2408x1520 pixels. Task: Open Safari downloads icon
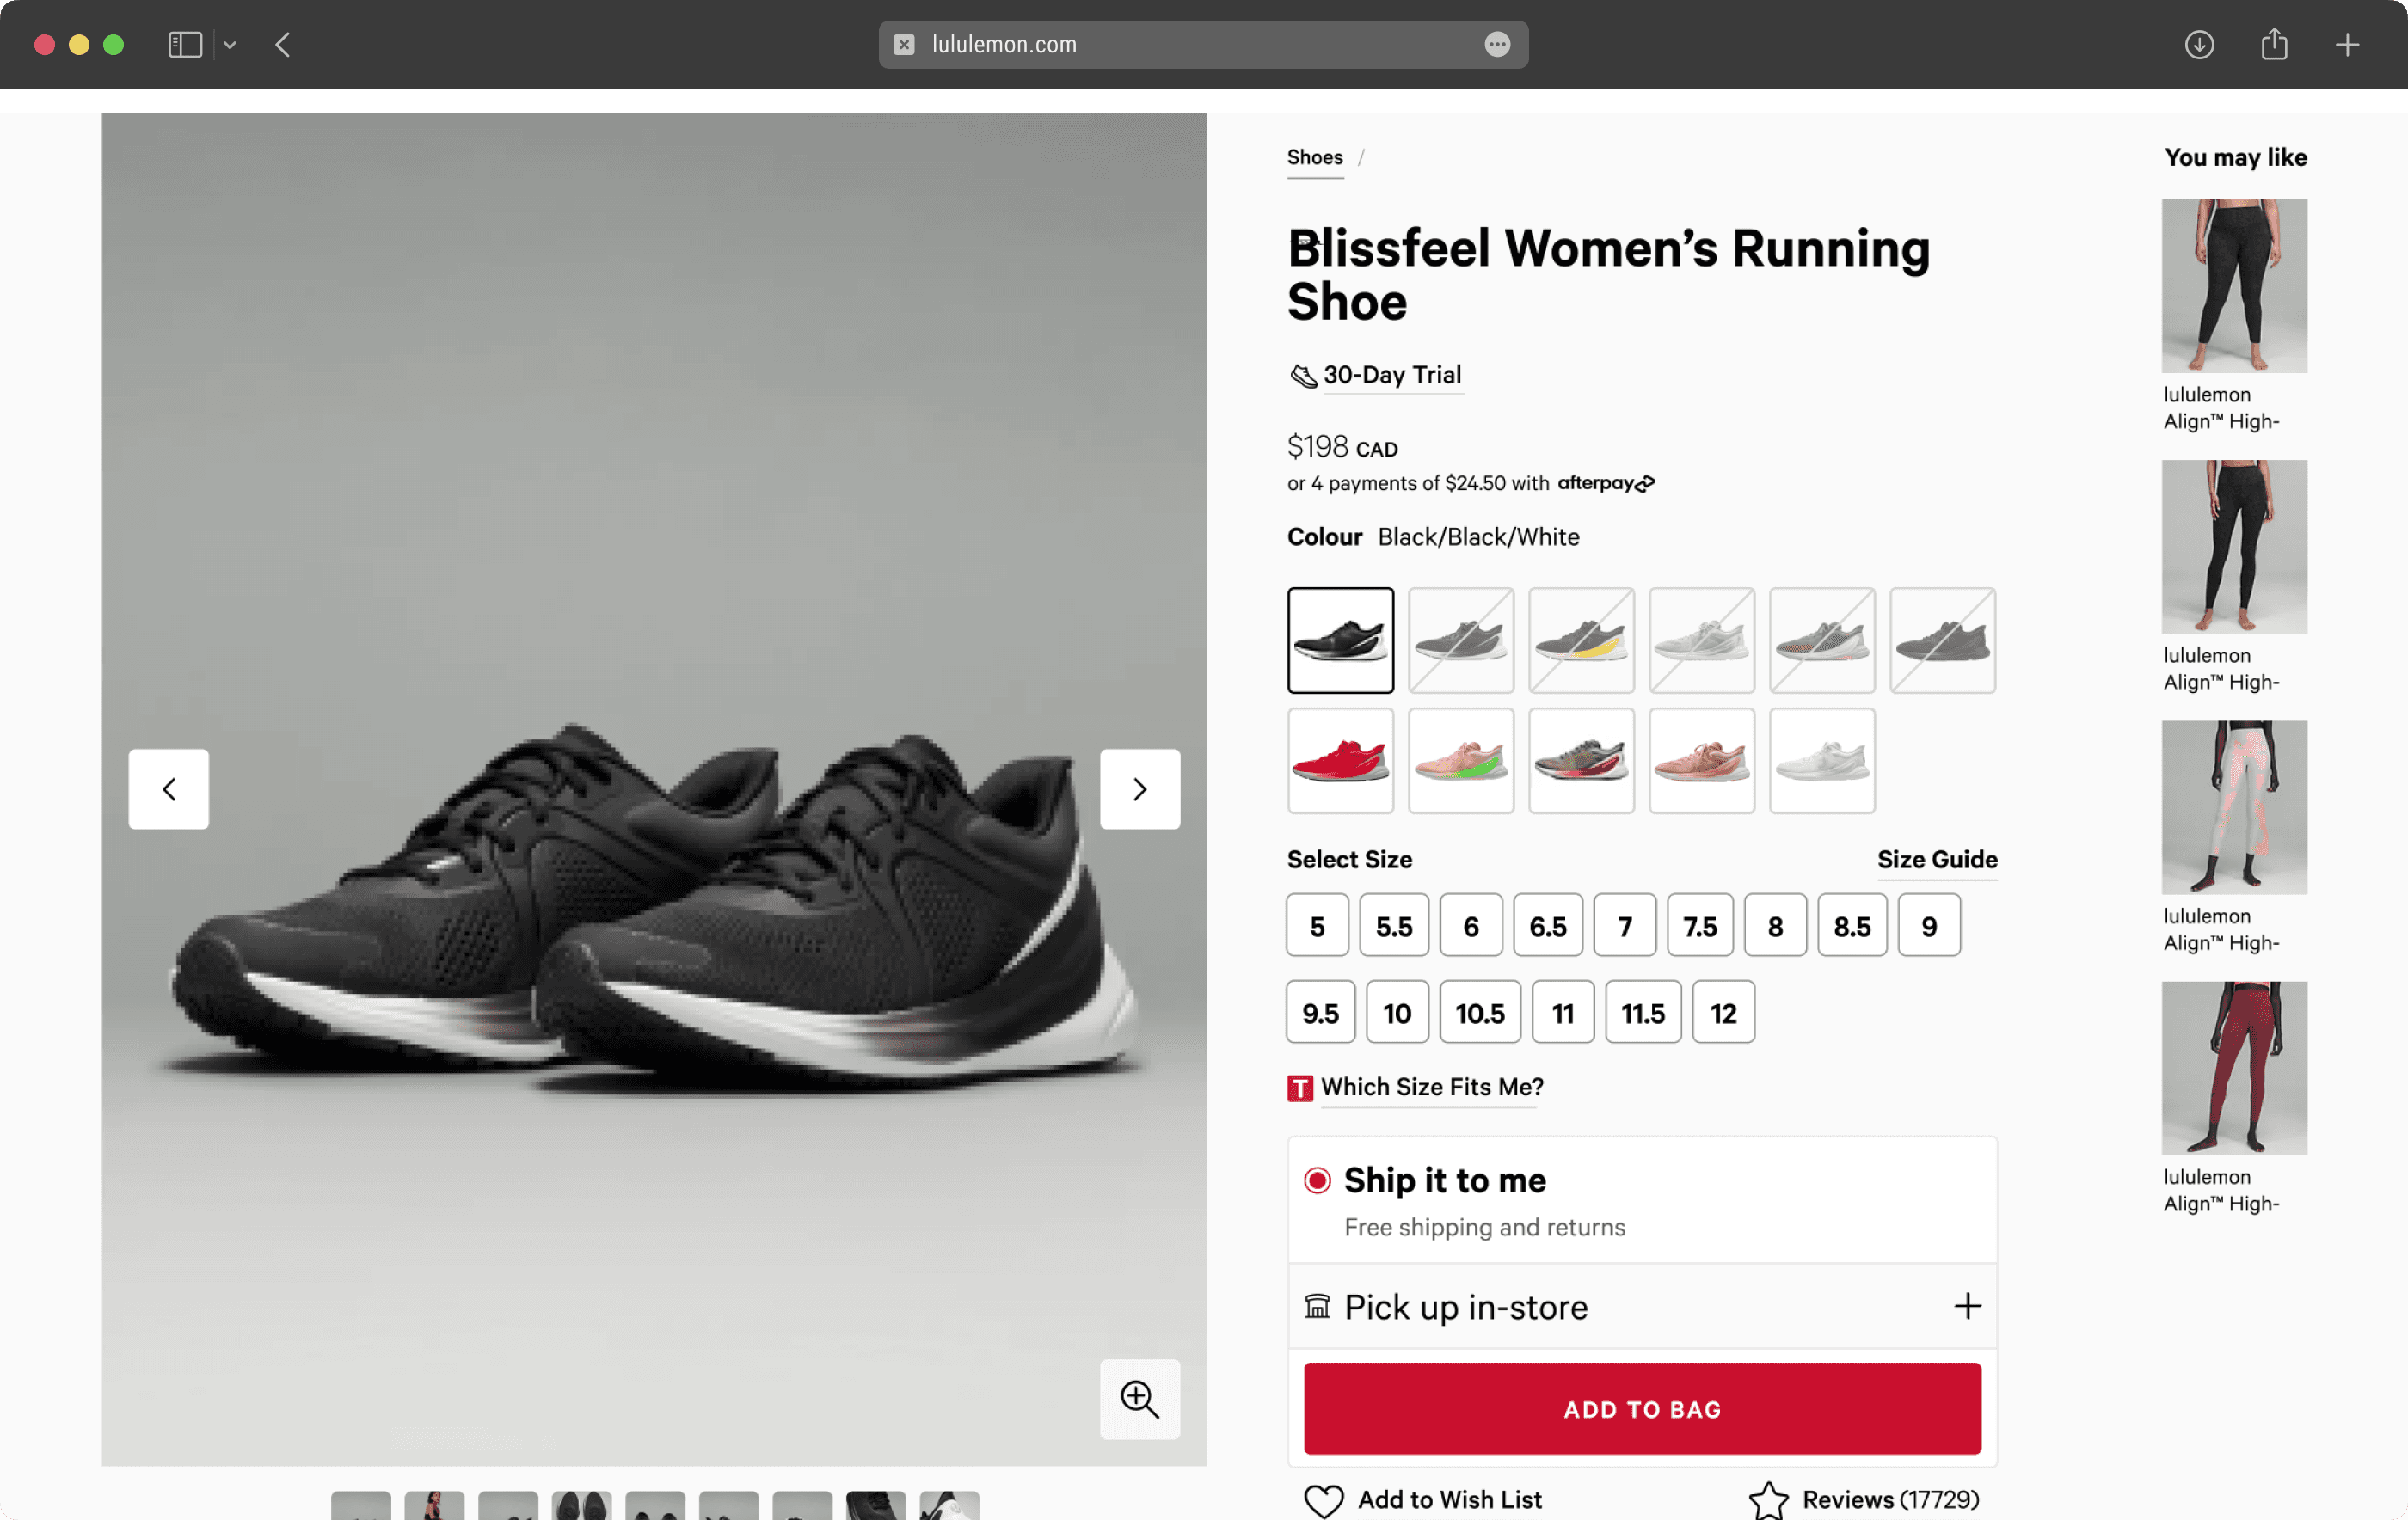pos(2198,45)
